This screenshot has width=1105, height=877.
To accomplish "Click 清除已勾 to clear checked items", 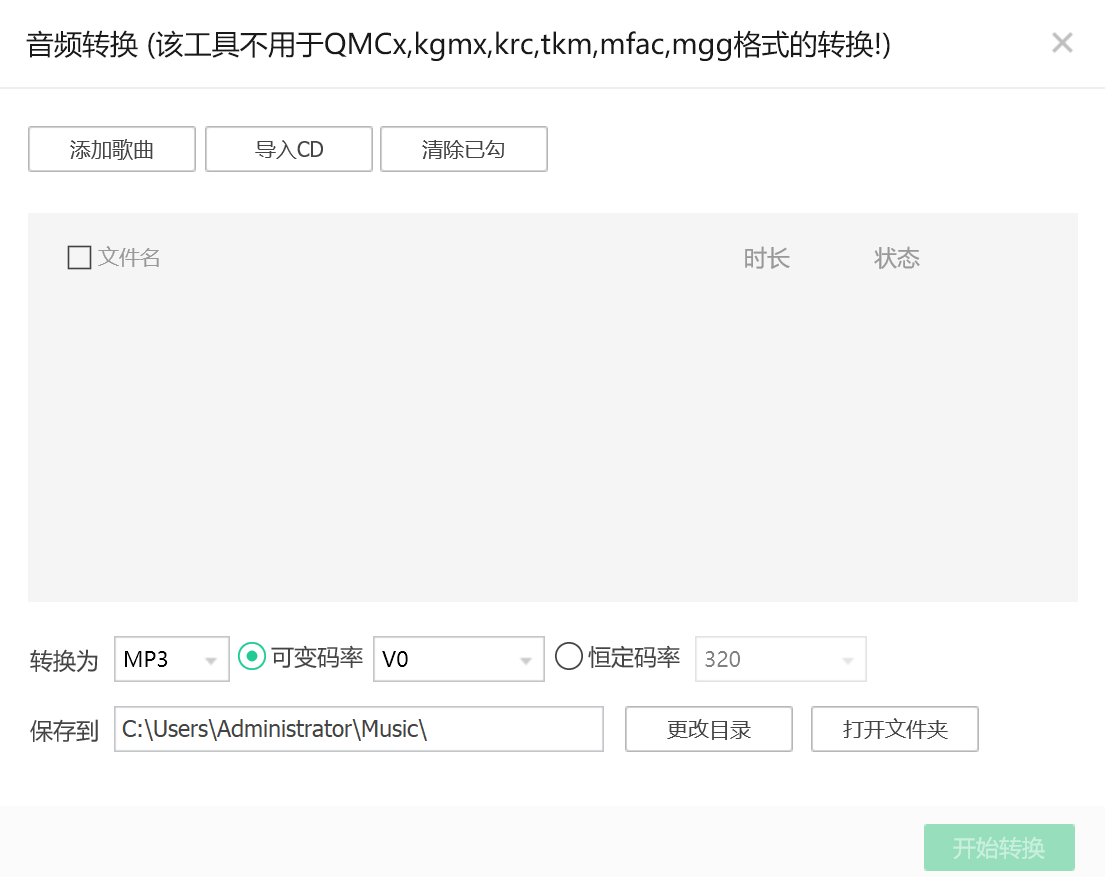I will pyautogui.click(x=463, y=149).
